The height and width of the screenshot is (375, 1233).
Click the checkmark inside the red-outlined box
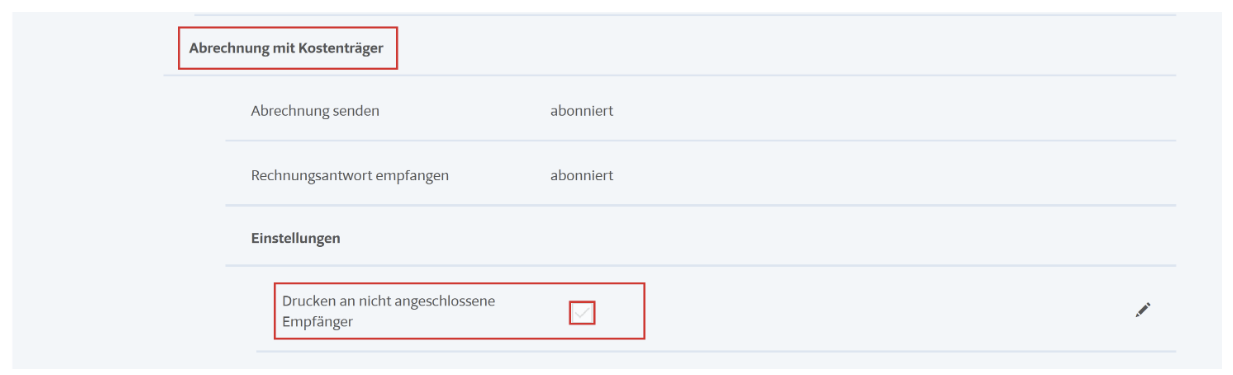point(582,313)
